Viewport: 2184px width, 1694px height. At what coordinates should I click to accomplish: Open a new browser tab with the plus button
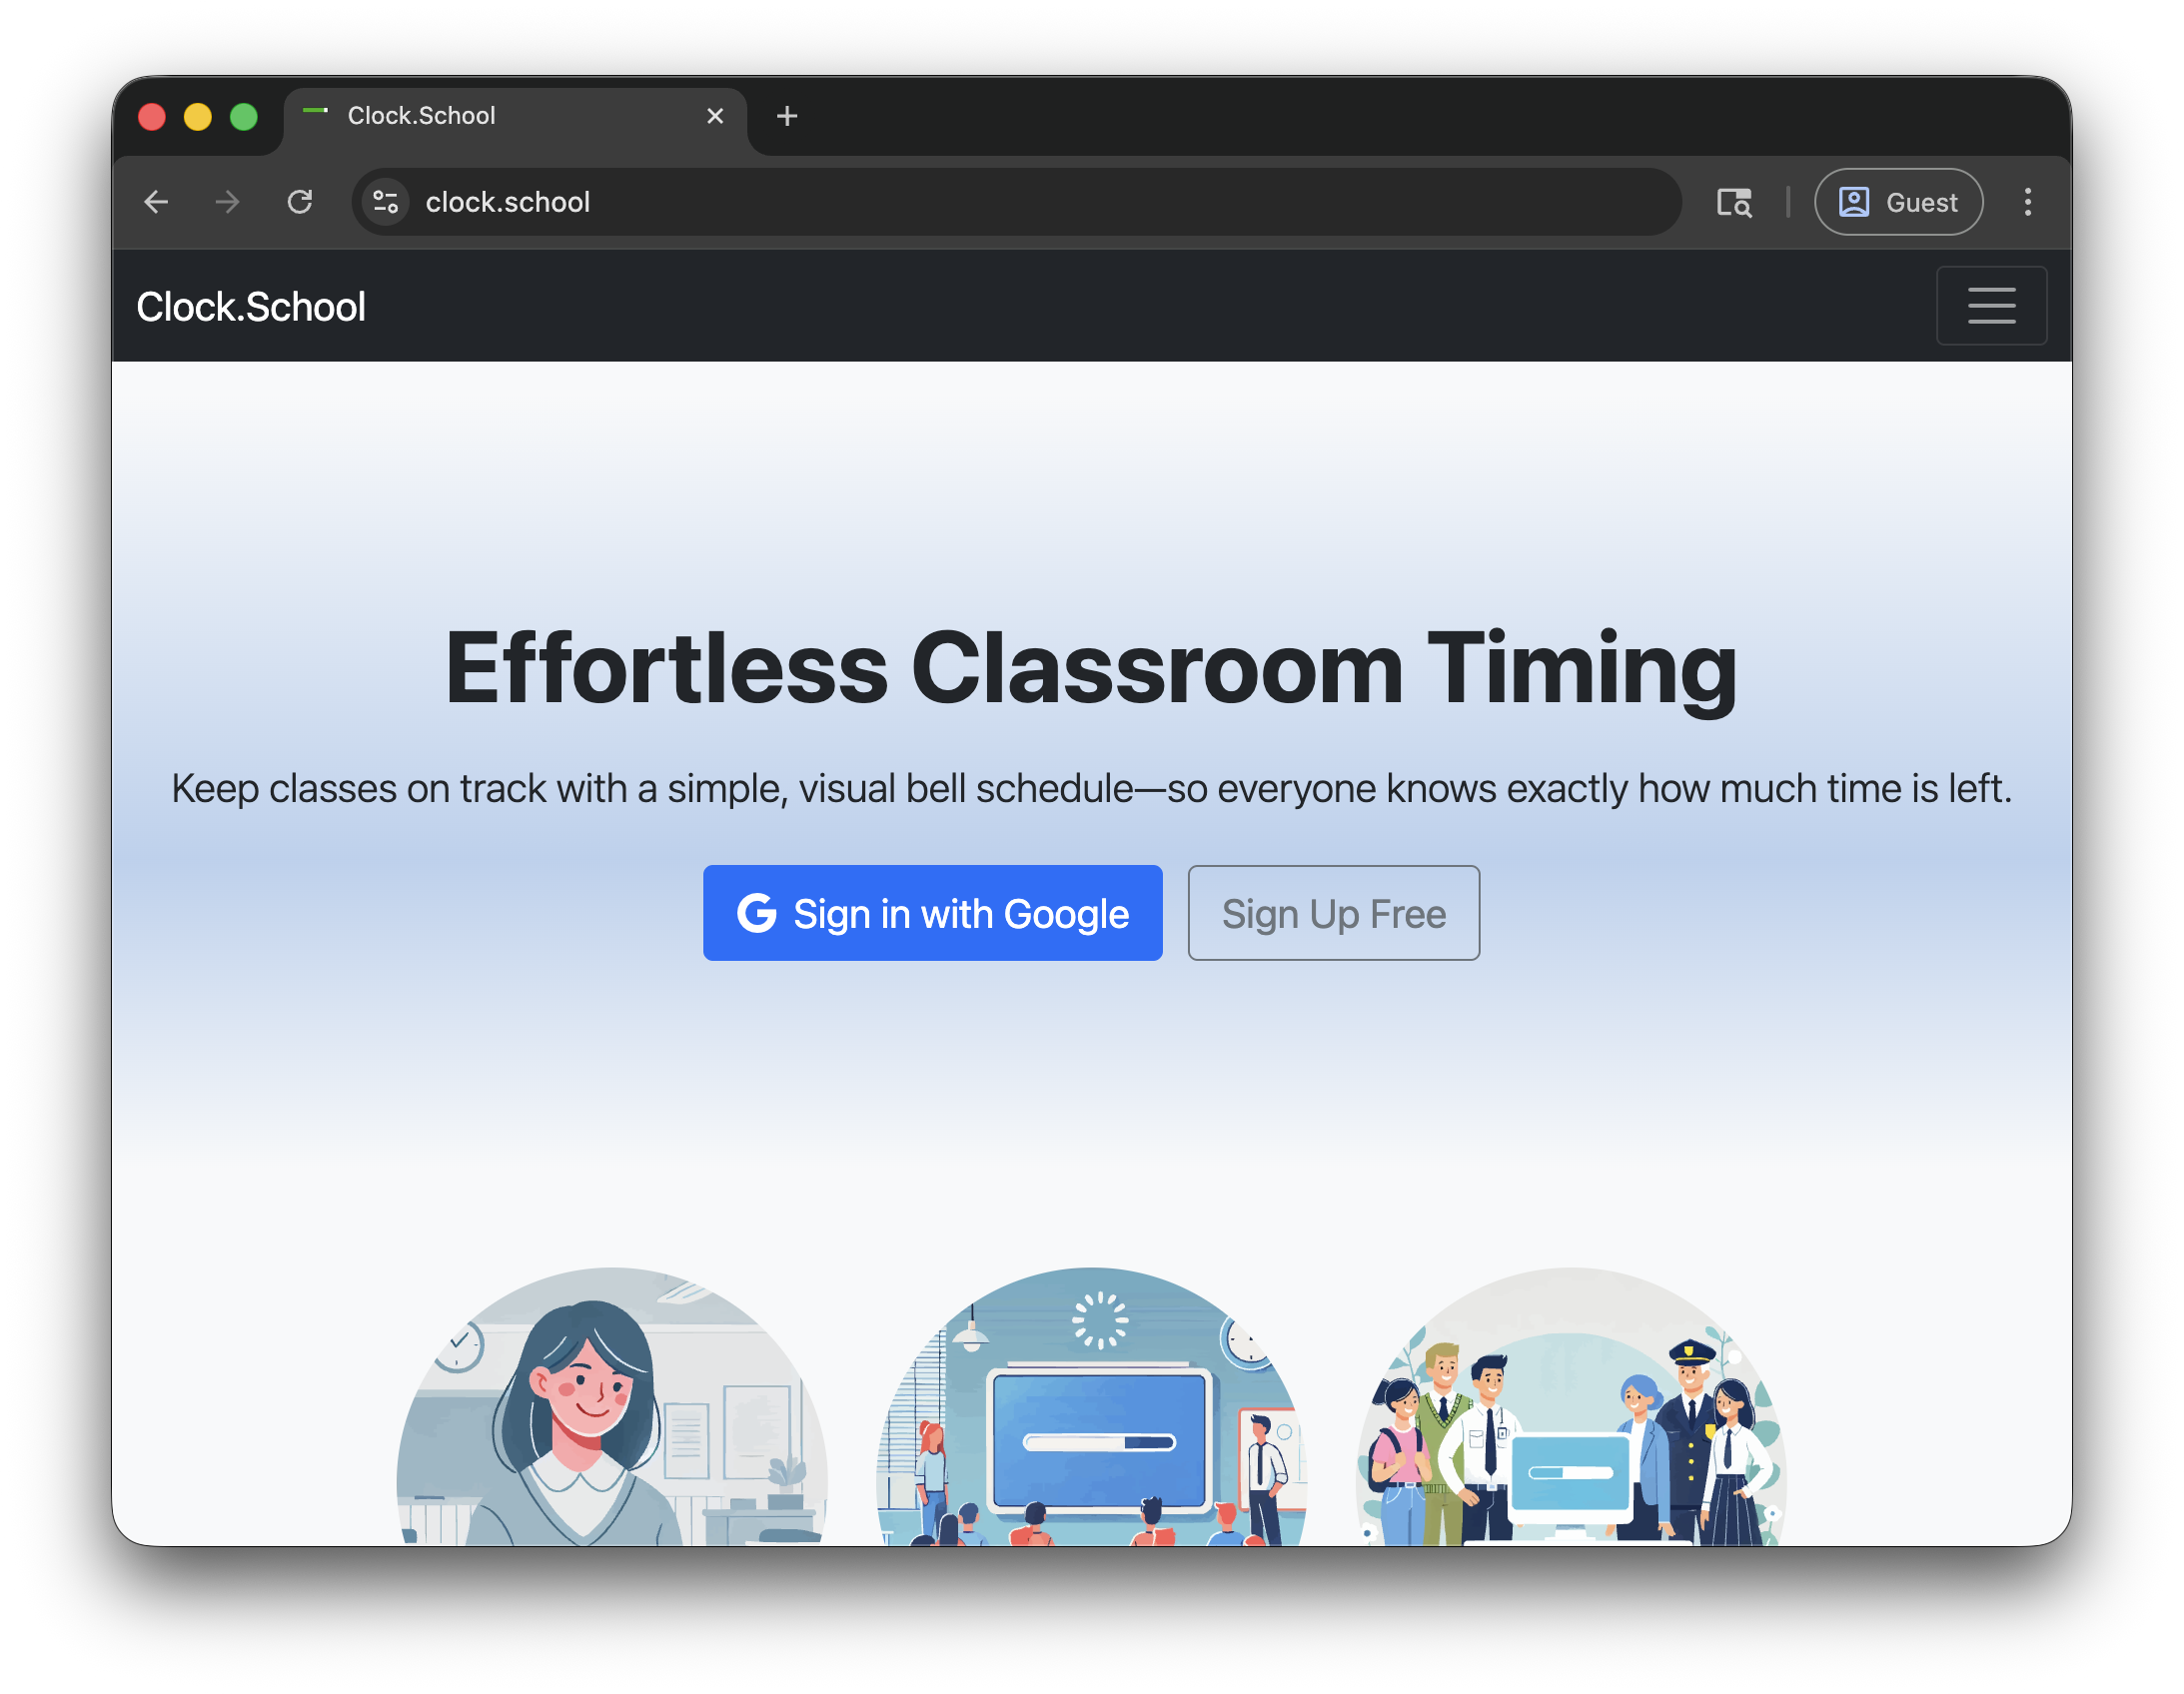pyautogui.click(x=787, y=116)
